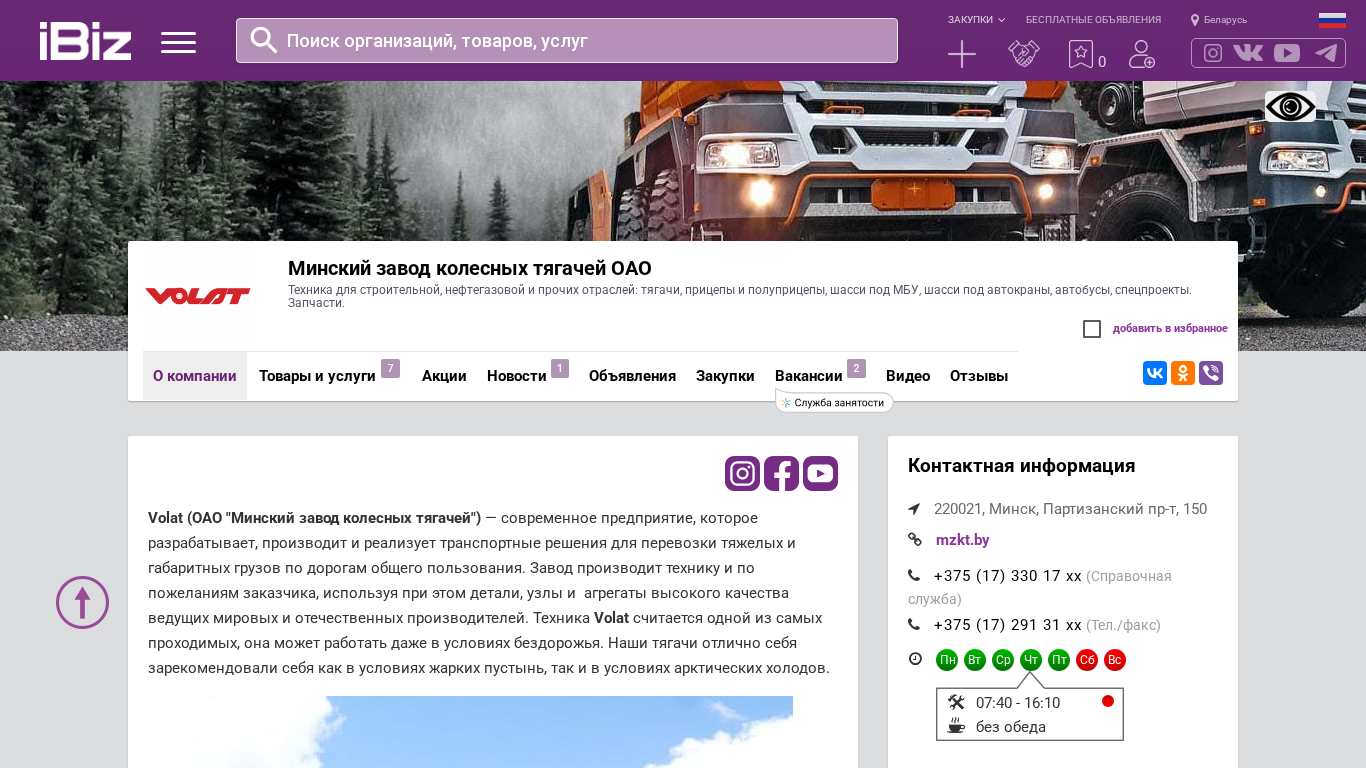Click the phone icon beside Тел./факс number
This screenshot has height=768, width=1366.
tap(914, 625)
